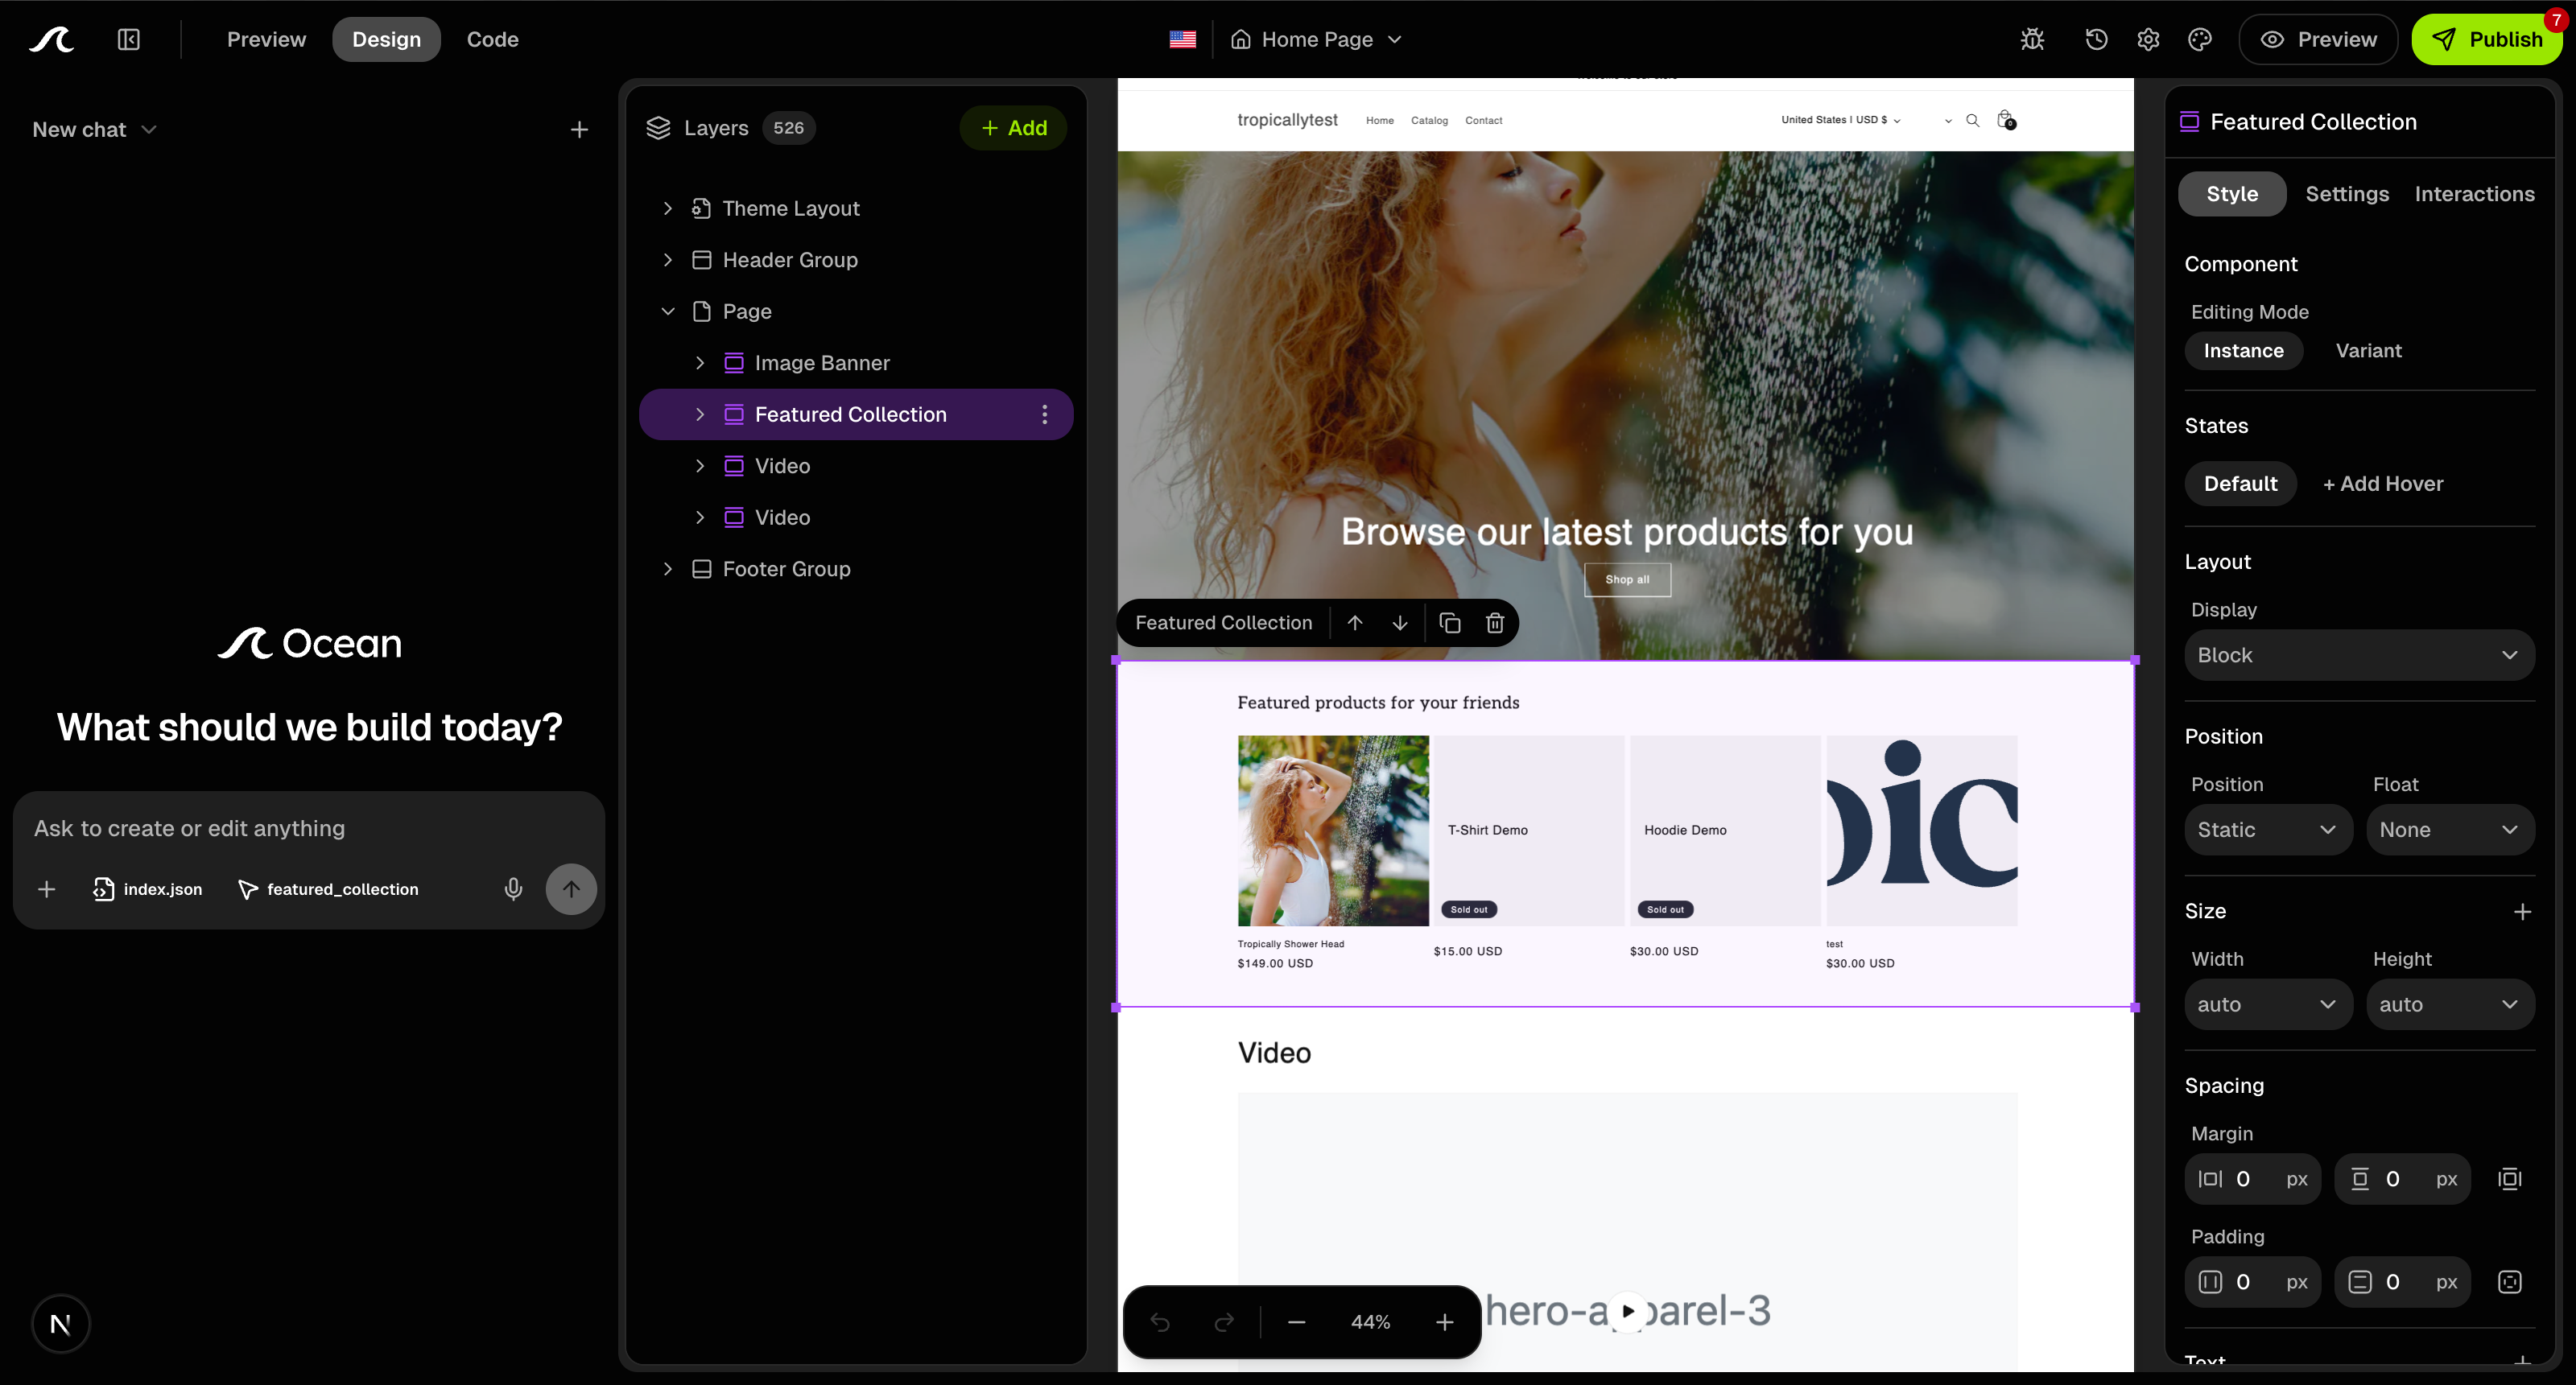Switch to the Code tab
The height and width of the screenshot is (1385, 2576).
(492, 39)
